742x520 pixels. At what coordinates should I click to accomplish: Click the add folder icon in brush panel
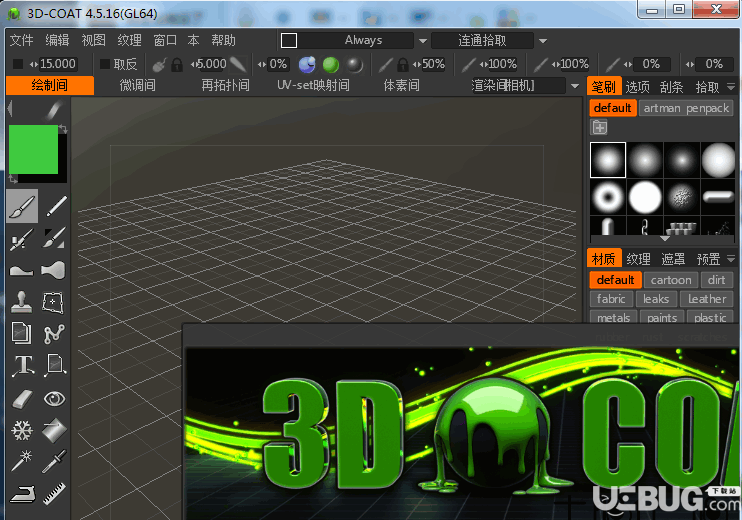[x=599, y=127]
